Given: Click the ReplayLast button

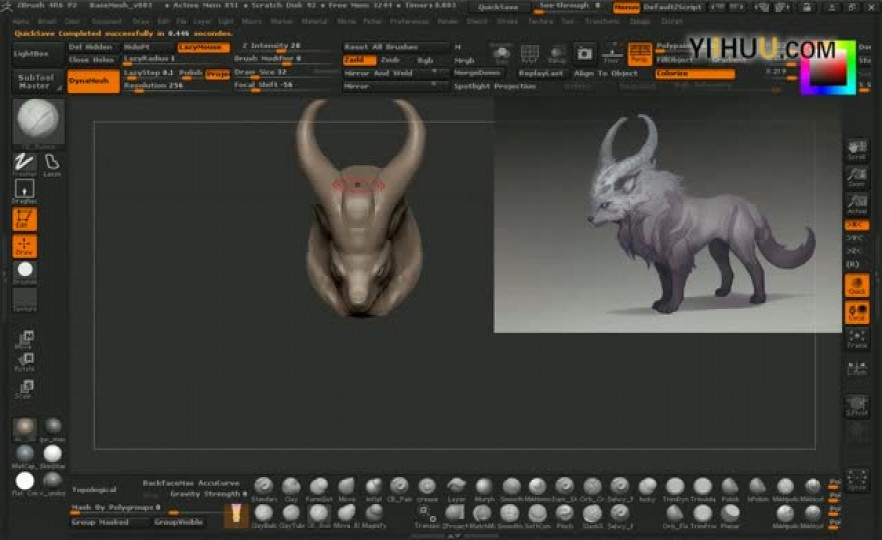Looking at the screenshot, I should click(541, 73).
